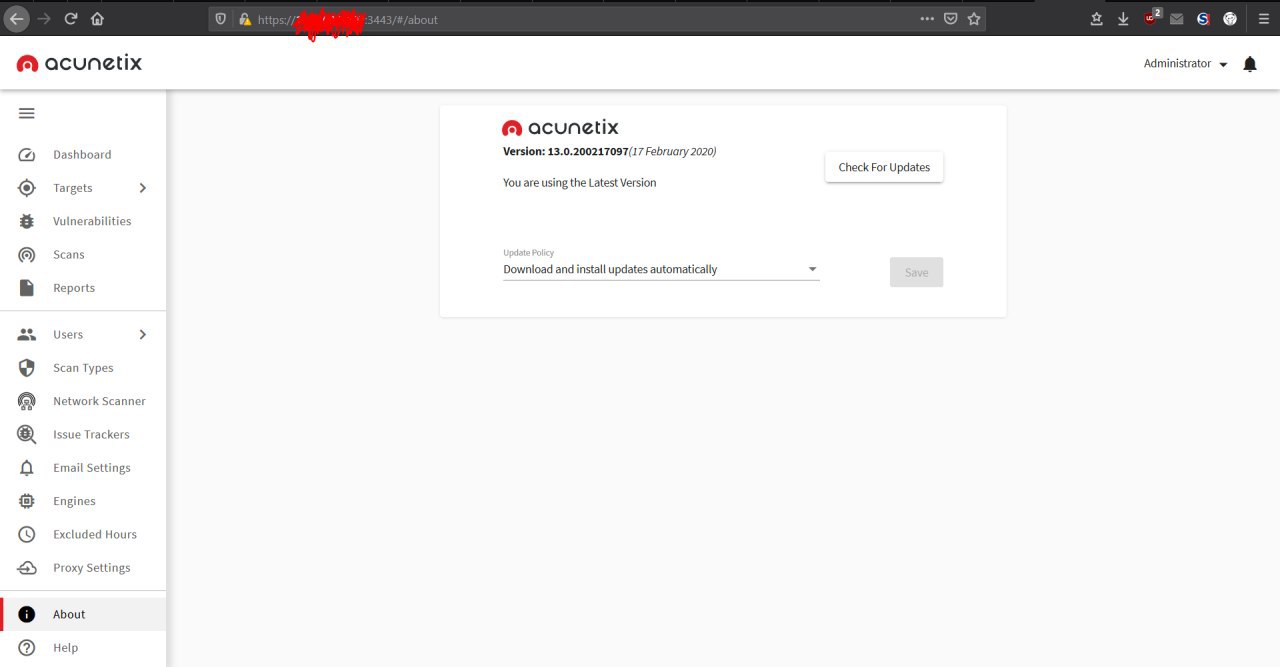Click the hamburger menu icon in sidebar
This screenshot has height=667, width=1280.
(x=27, y=113)
